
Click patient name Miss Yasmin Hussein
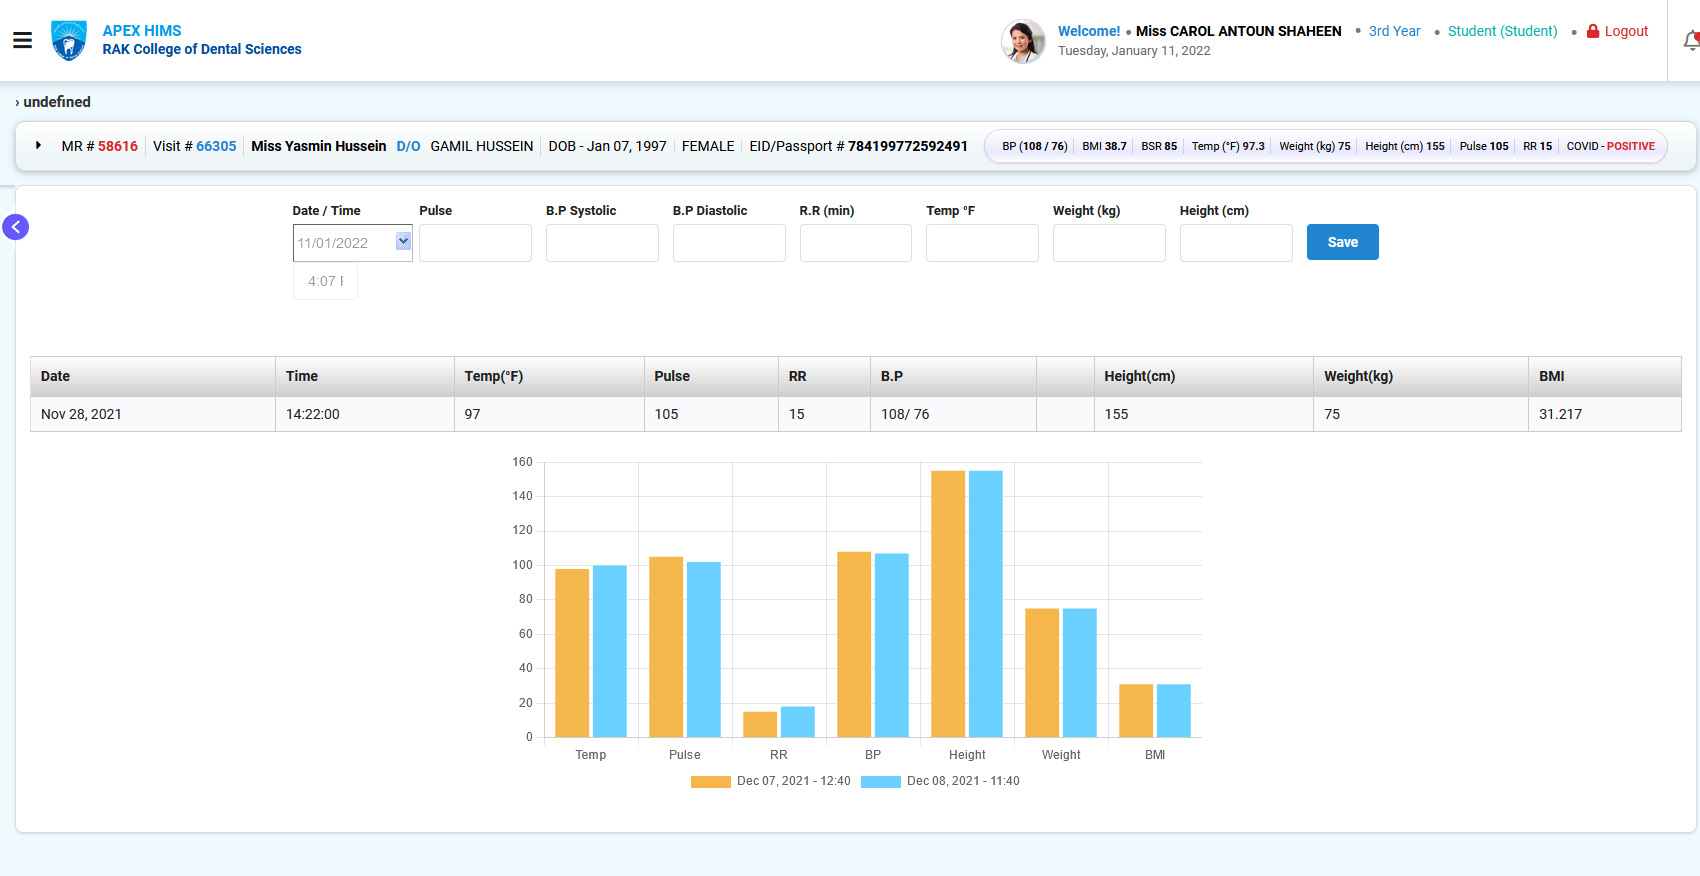(318, 146)
